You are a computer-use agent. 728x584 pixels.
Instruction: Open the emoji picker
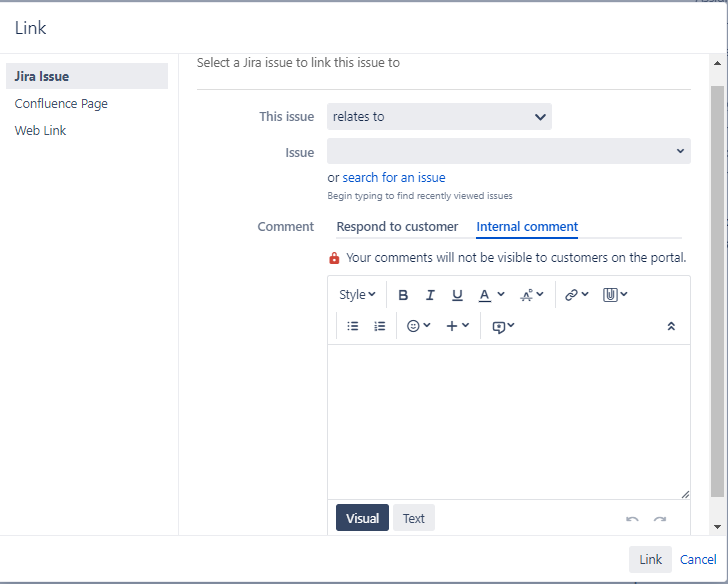(x=418, y=326)
